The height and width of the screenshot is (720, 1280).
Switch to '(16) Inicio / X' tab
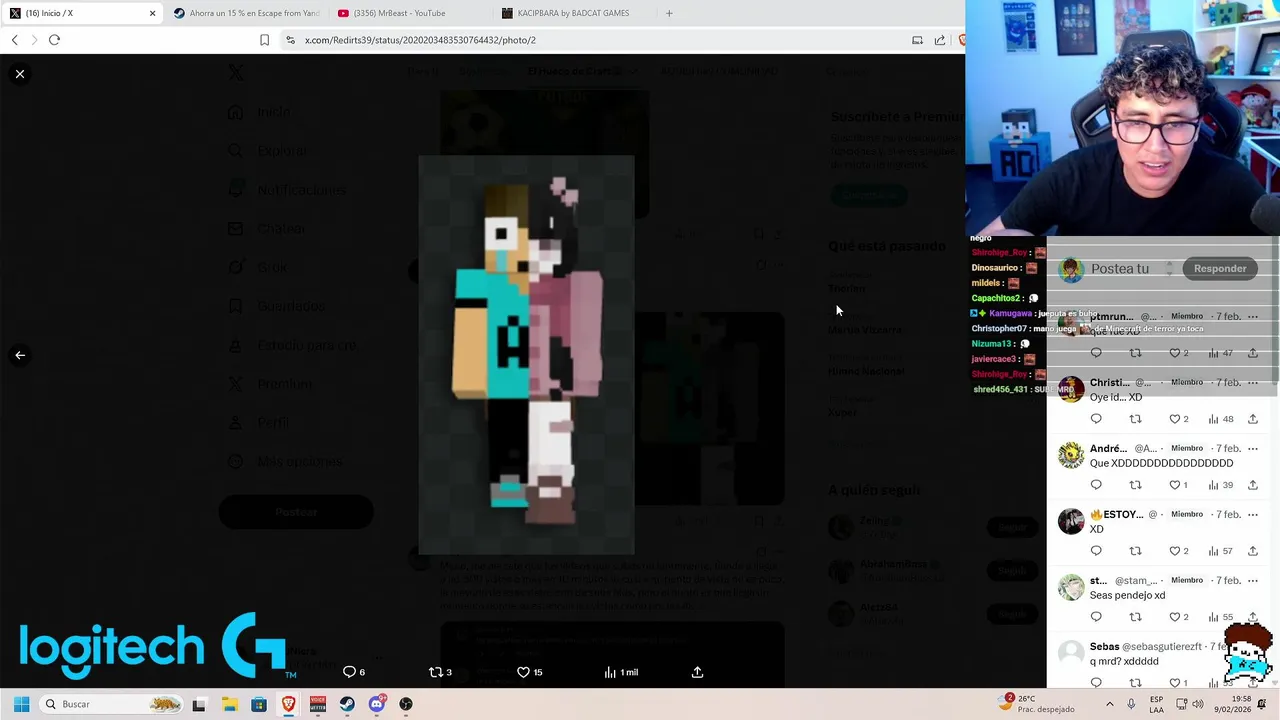click(x=80, y=13)
